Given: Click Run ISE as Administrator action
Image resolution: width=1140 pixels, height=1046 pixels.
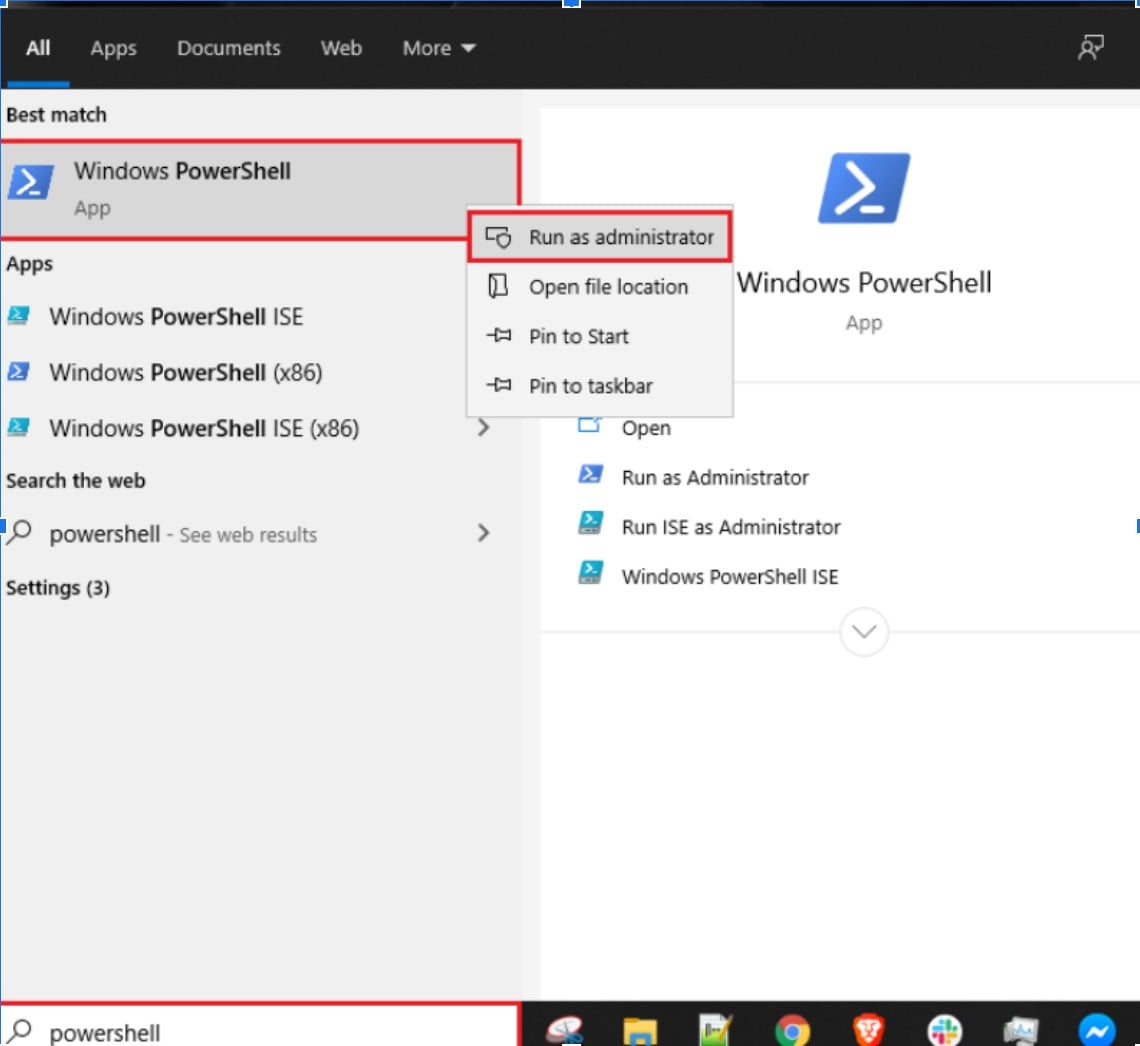Looking at the screenshot, I should 730,527.
